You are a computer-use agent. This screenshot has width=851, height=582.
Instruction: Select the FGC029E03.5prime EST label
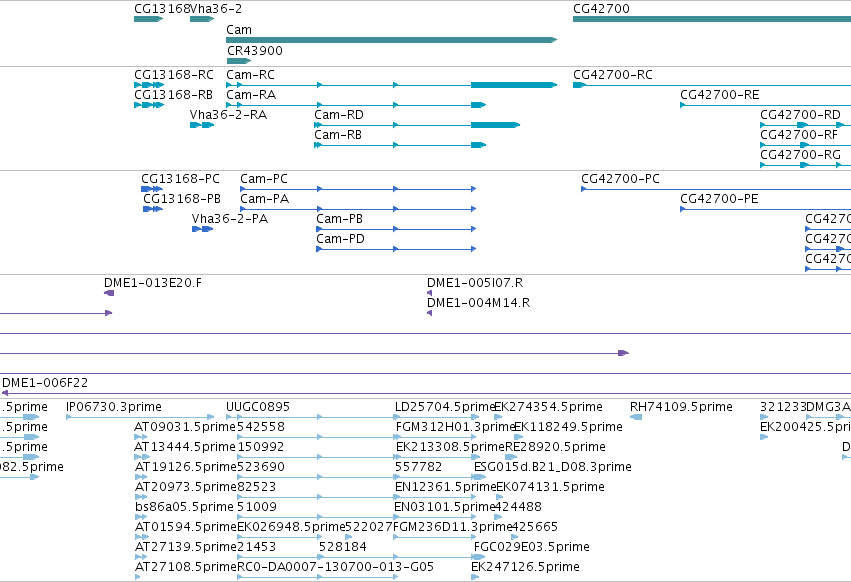[x=531, y=547]
